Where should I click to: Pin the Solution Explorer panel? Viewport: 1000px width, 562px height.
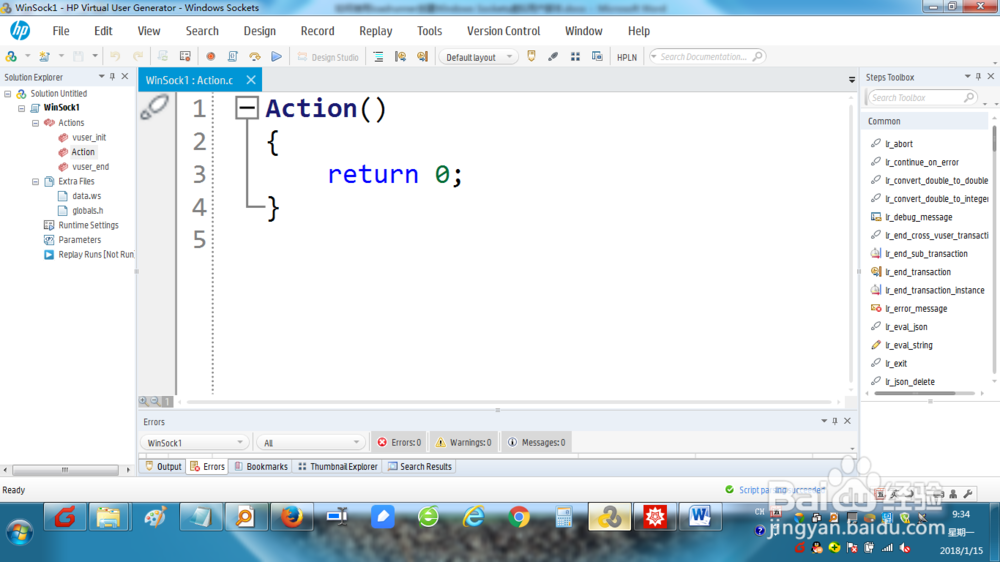tap(112, 77)
